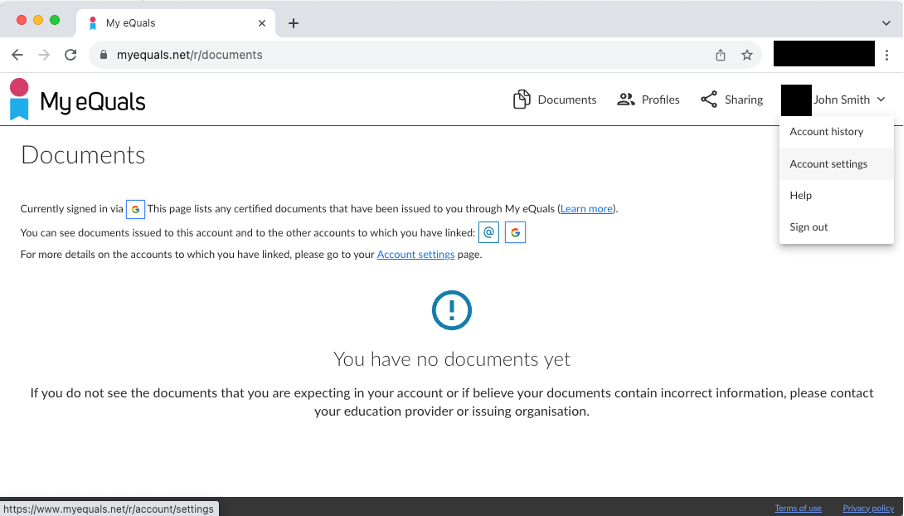
Task: Open a new browser tab
Action: 293,23
